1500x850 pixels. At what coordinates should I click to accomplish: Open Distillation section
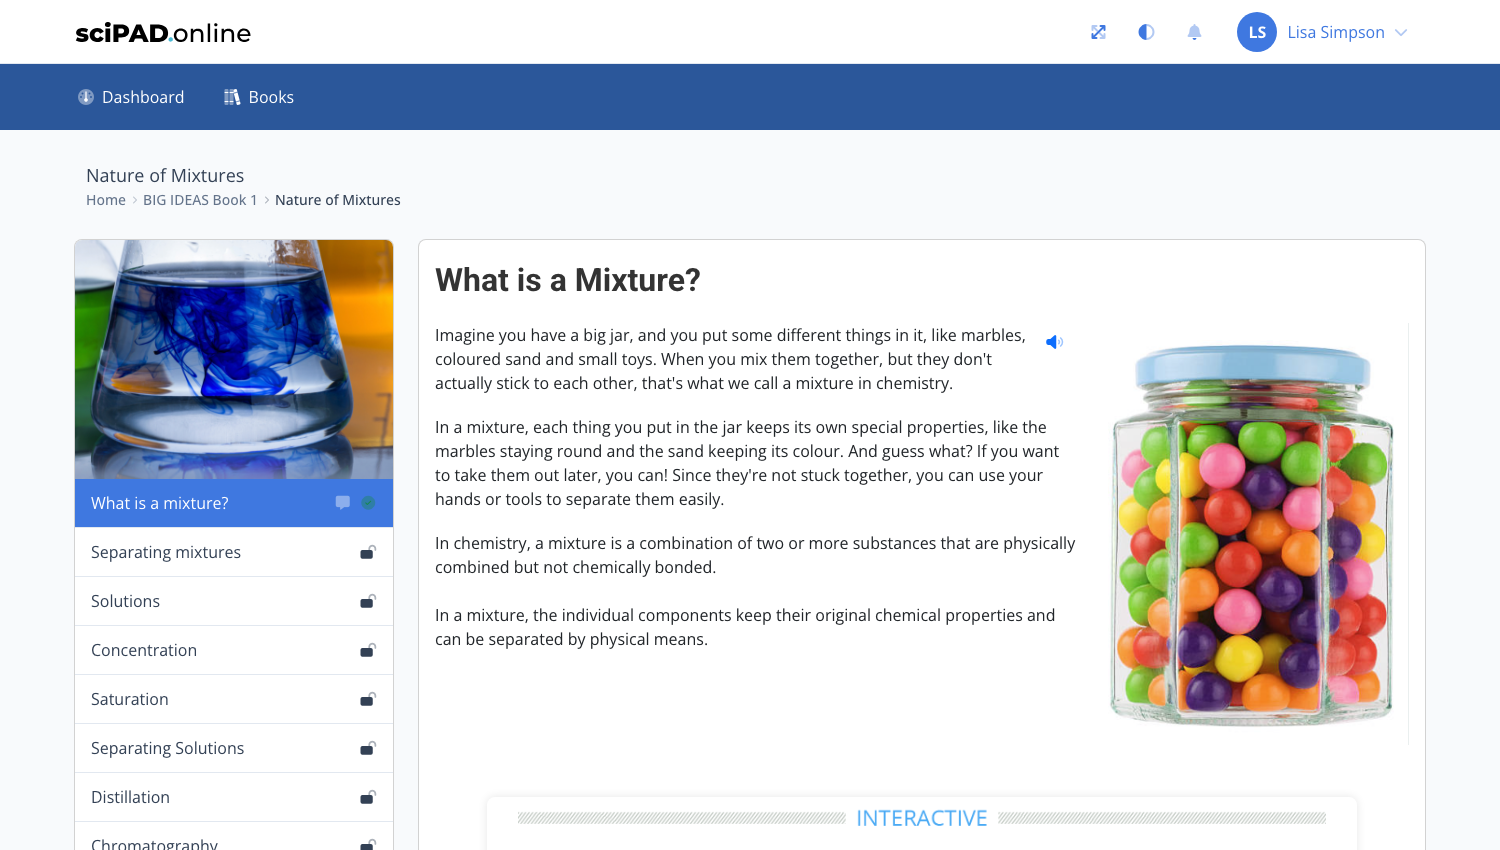234,797
